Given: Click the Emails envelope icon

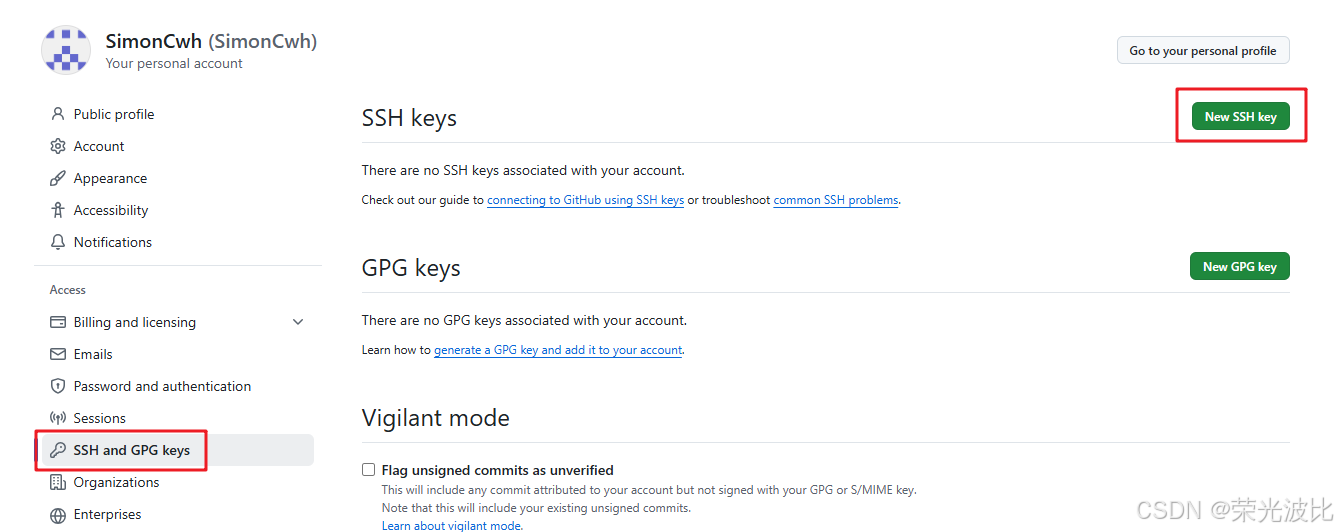Looking at the screenshot, I should click(x=58, y=354).
